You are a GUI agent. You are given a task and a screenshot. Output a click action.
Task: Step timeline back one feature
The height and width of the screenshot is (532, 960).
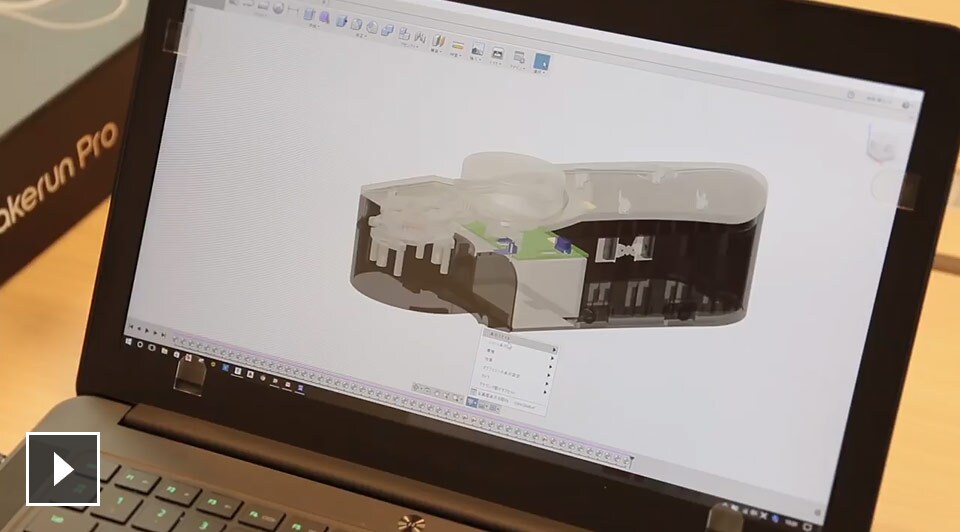138,330
